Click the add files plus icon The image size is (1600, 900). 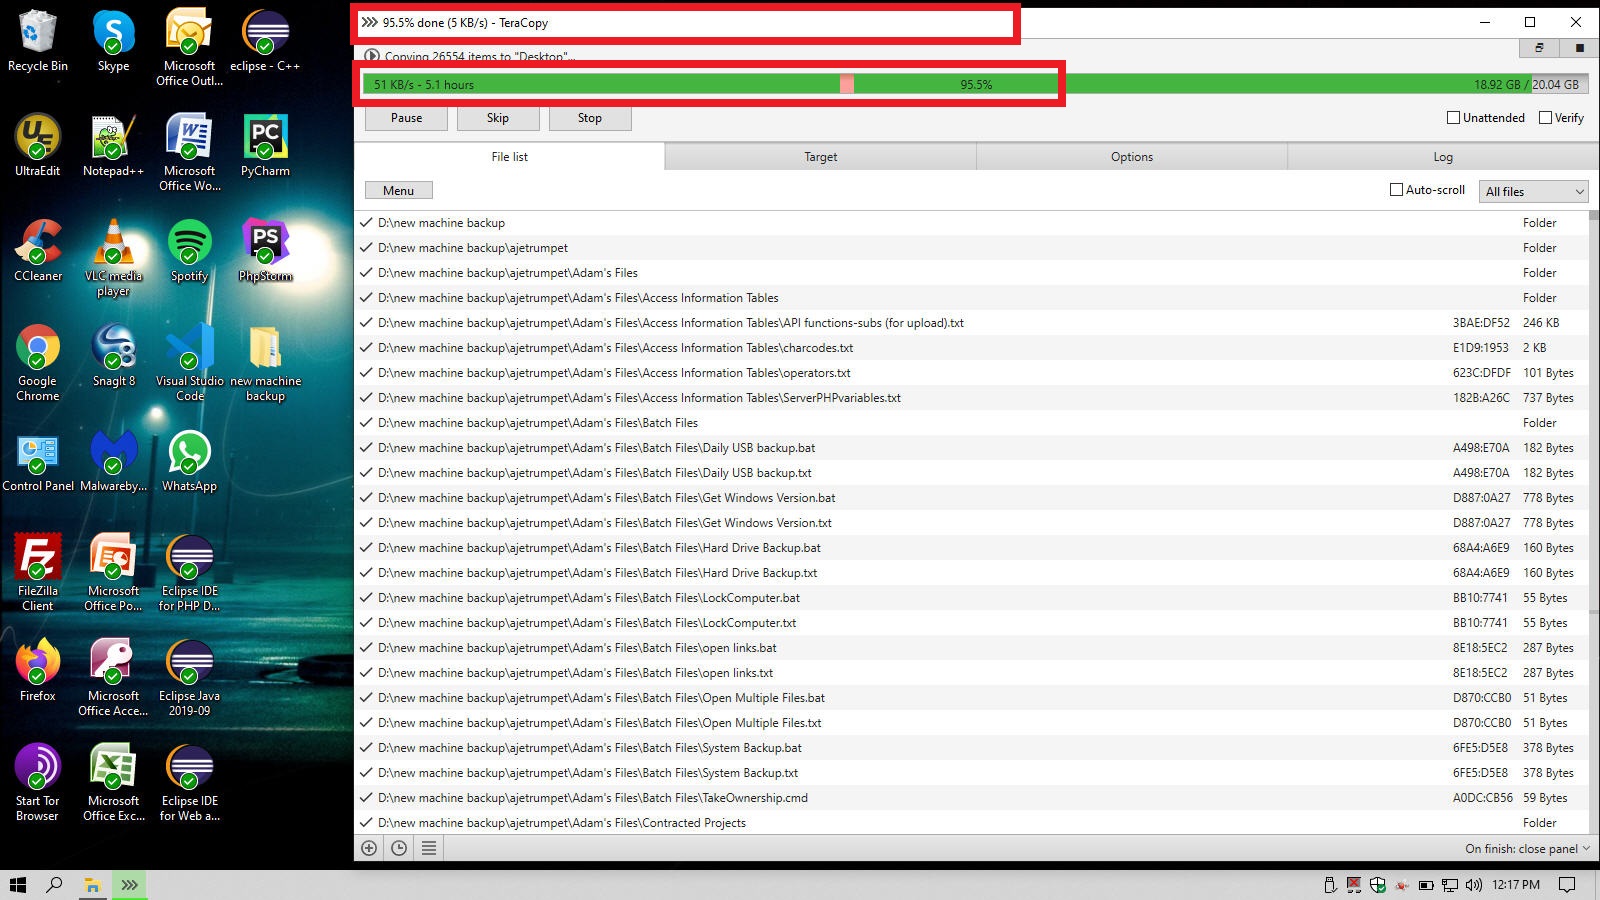tap(369, 848)
